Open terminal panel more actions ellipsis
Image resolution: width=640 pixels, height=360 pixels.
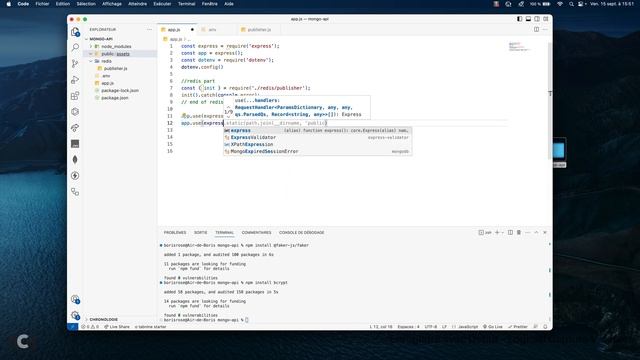tap(528, 232)
